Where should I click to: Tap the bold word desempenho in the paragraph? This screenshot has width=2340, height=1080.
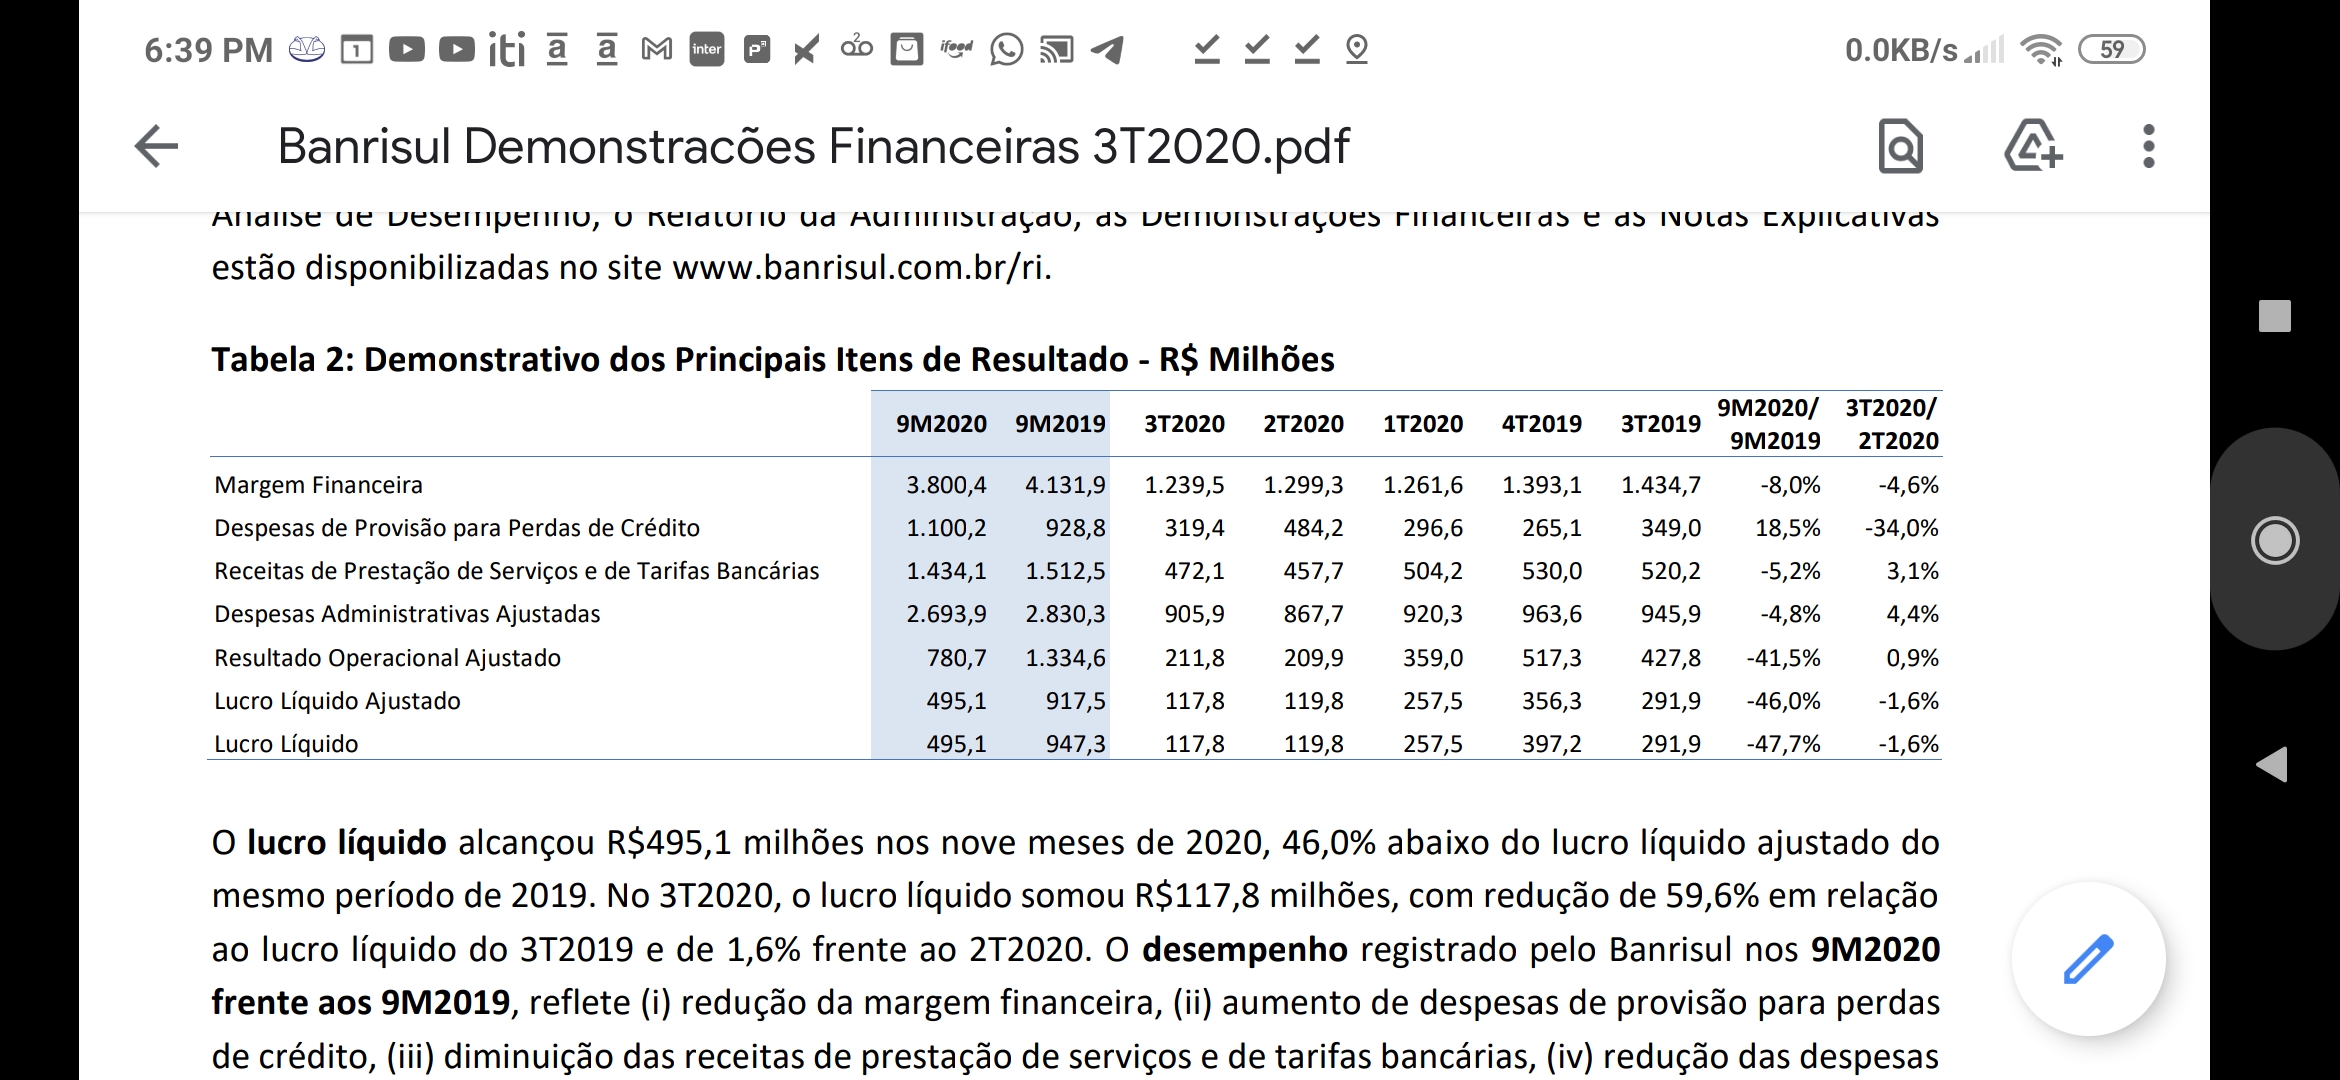pyautogui.click(x=1245, y=949)
